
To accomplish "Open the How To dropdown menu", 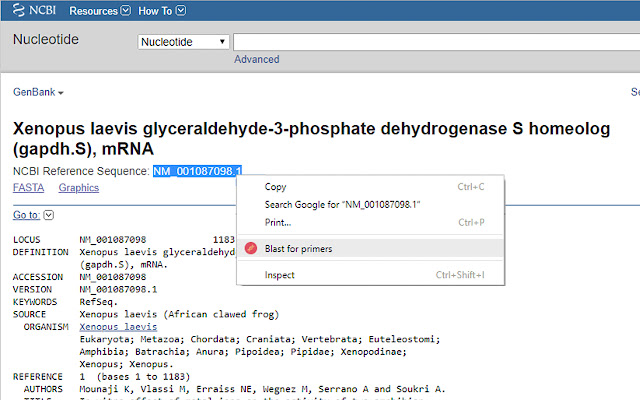I will 162,11.
